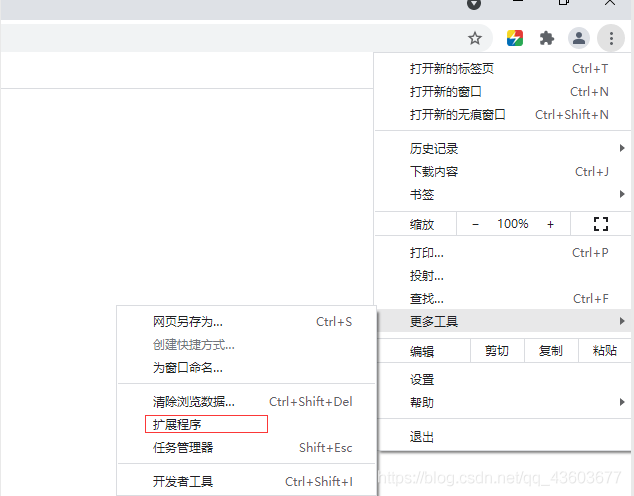Open the colorful lightning extension icon
634x496 pixels.
(x=515, y=38)
